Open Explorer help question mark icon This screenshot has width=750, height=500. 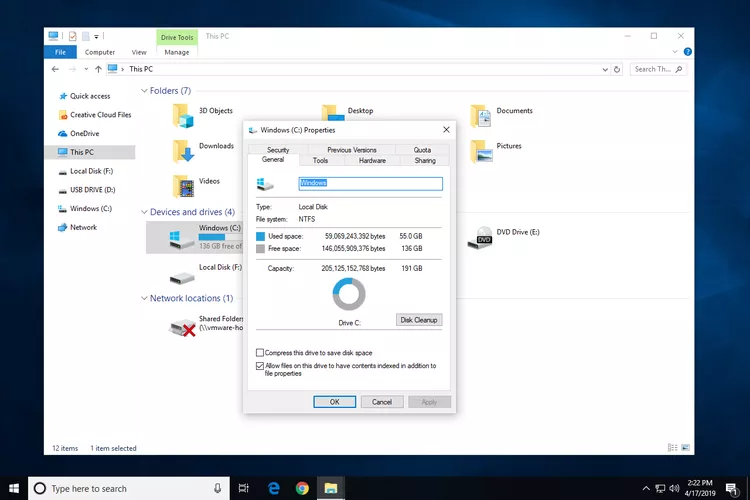click(687, 52)
